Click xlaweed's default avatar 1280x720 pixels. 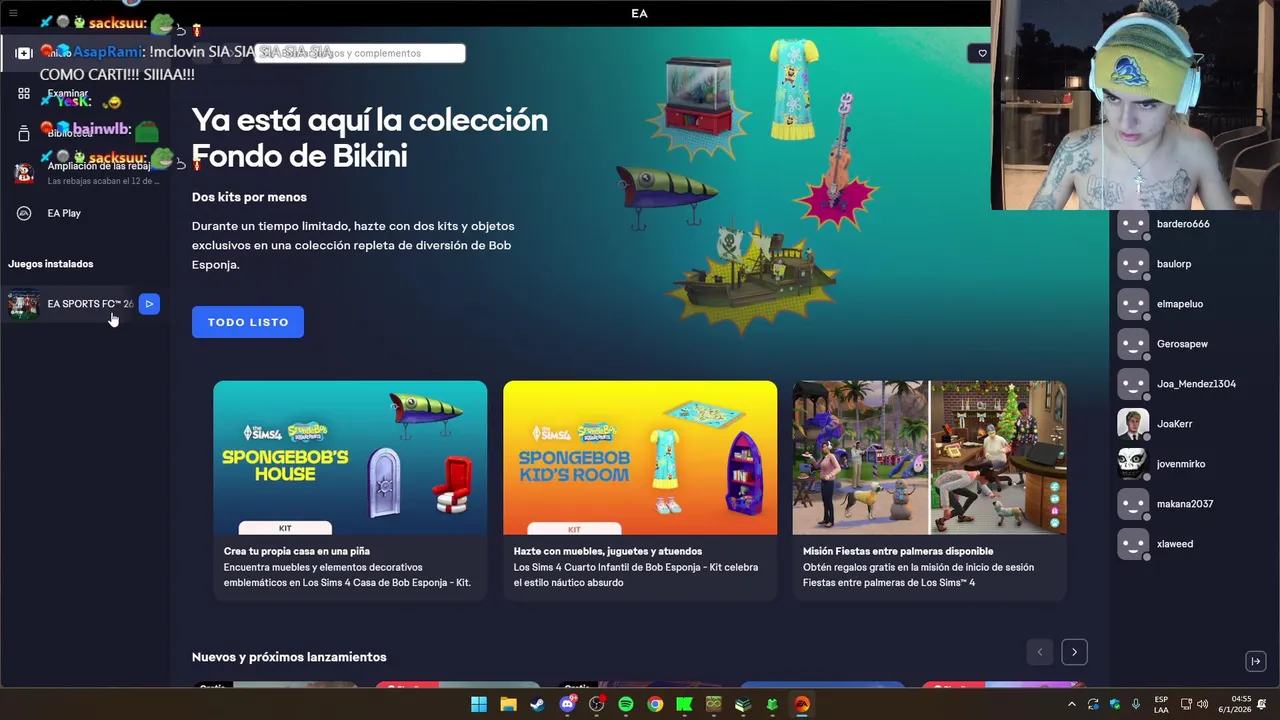coord(1133,544)
